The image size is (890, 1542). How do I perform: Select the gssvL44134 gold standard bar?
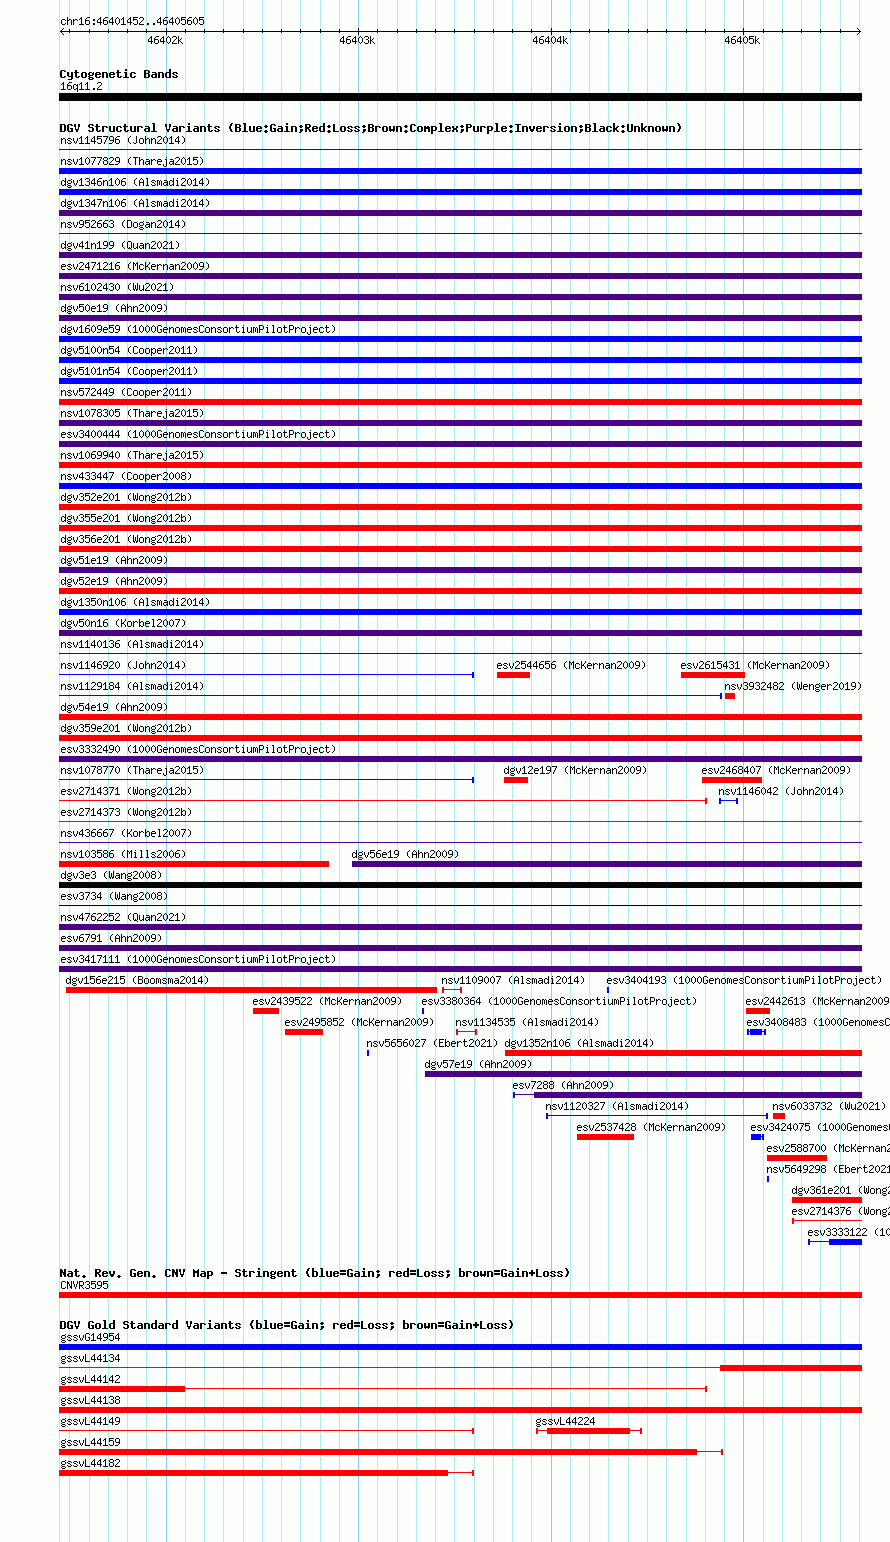[x=461, y=1368]
